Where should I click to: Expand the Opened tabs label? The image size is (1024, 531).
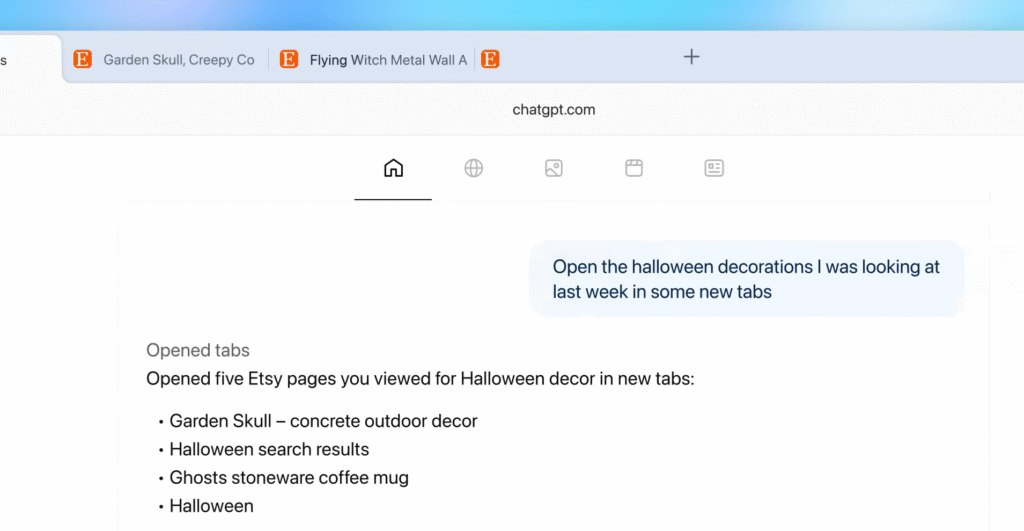198,350
